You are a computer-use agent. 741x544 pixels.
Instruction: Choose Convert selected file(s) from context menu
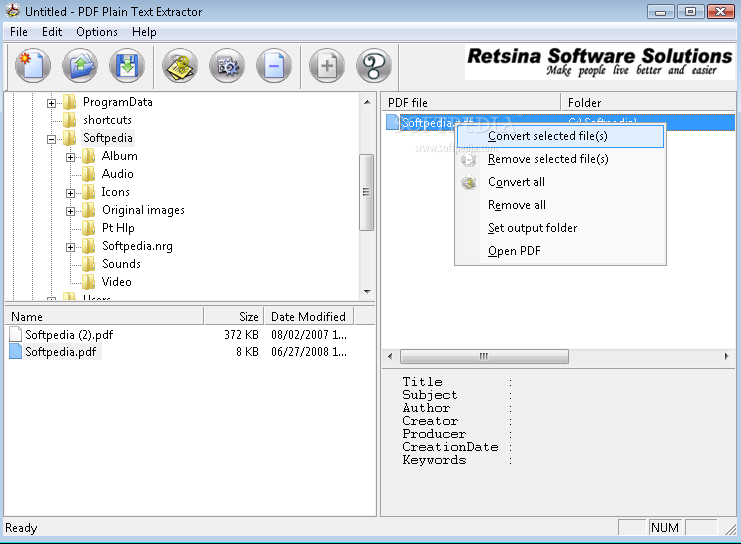click(x=547, y=136)
